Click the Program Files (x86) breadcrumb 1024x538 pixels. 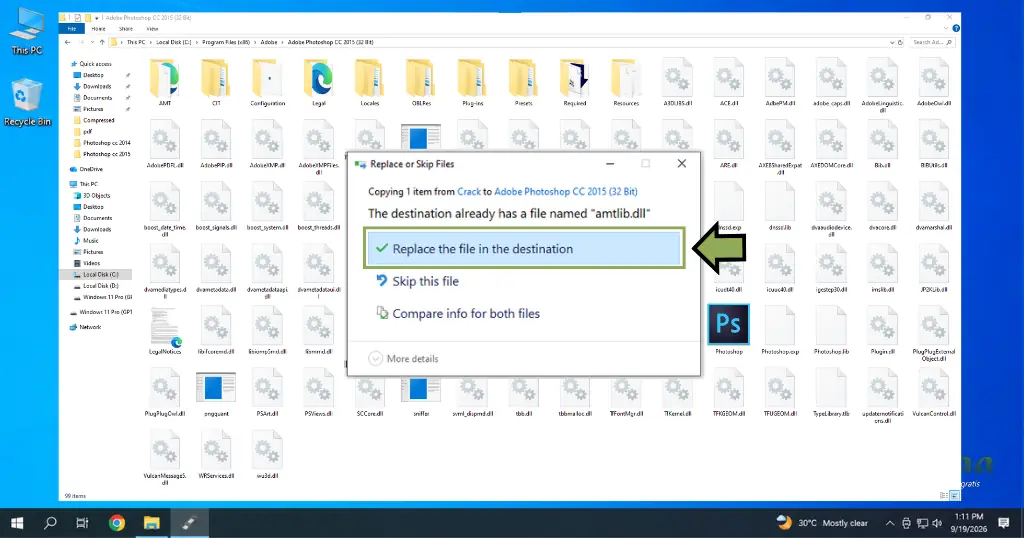point(226,42)
